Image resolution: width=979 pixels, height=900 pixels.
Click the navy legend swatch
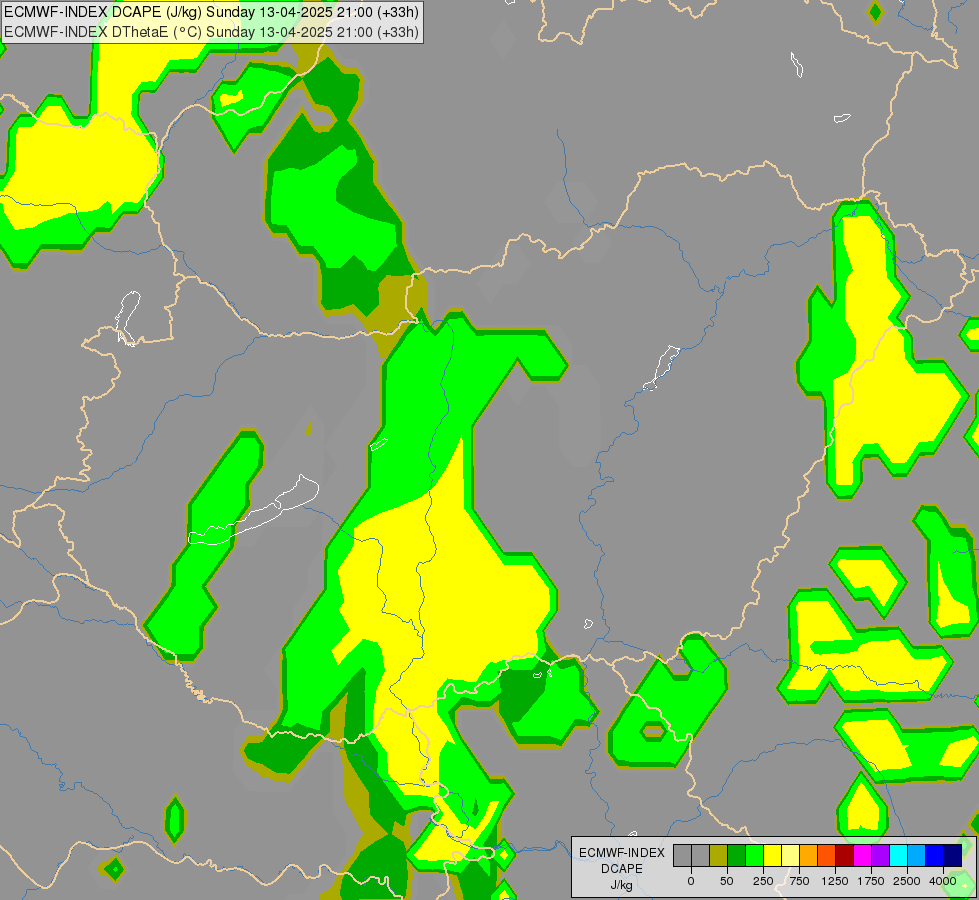coord(953,855)
